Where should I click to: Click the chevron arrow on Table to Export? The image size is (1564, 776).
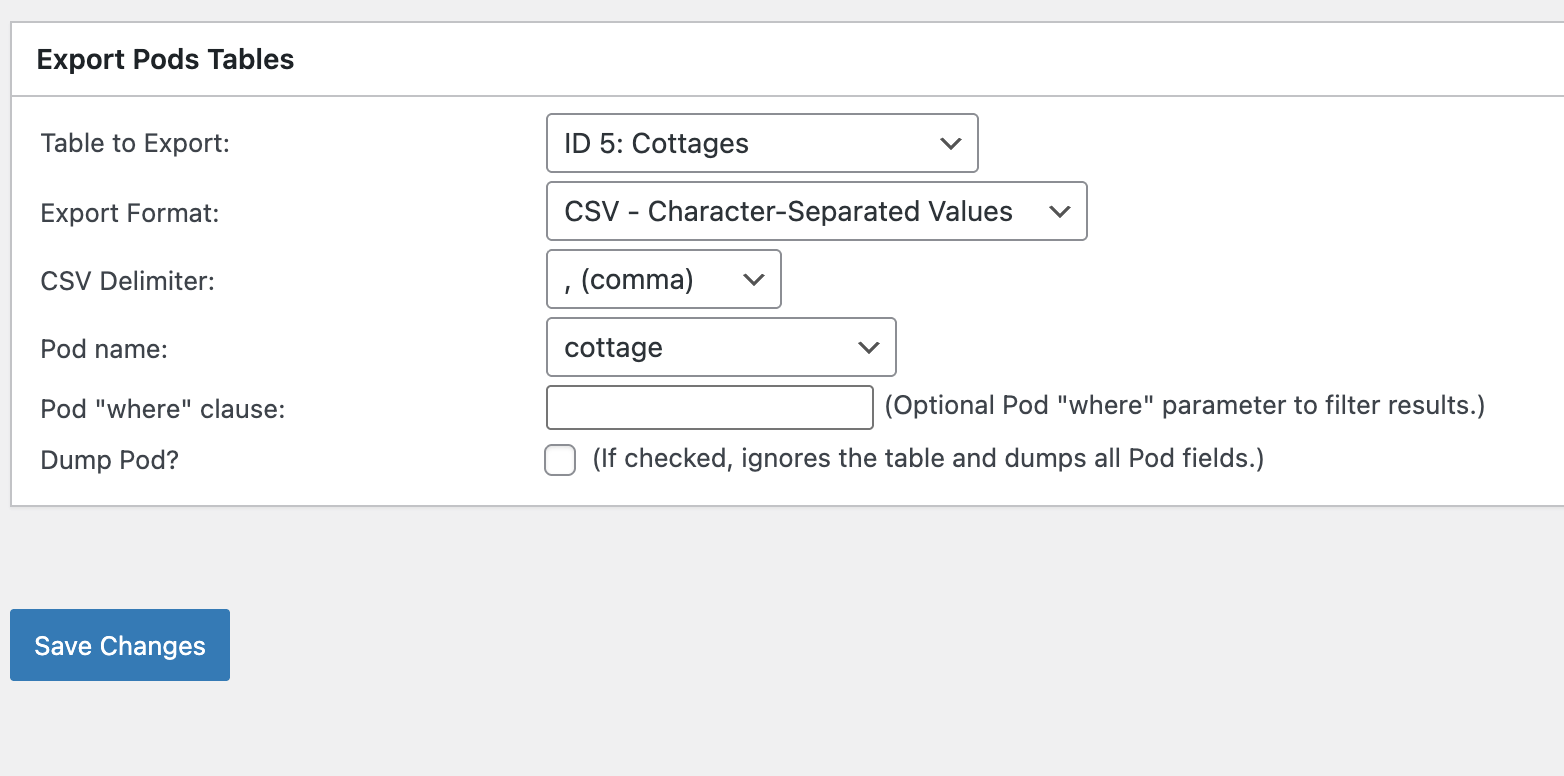click(950, 144)
